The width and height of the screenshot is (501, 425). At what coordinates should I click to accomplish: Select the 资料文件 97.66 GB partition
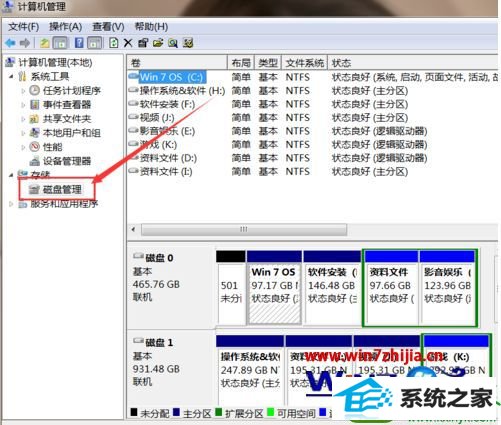391,288
